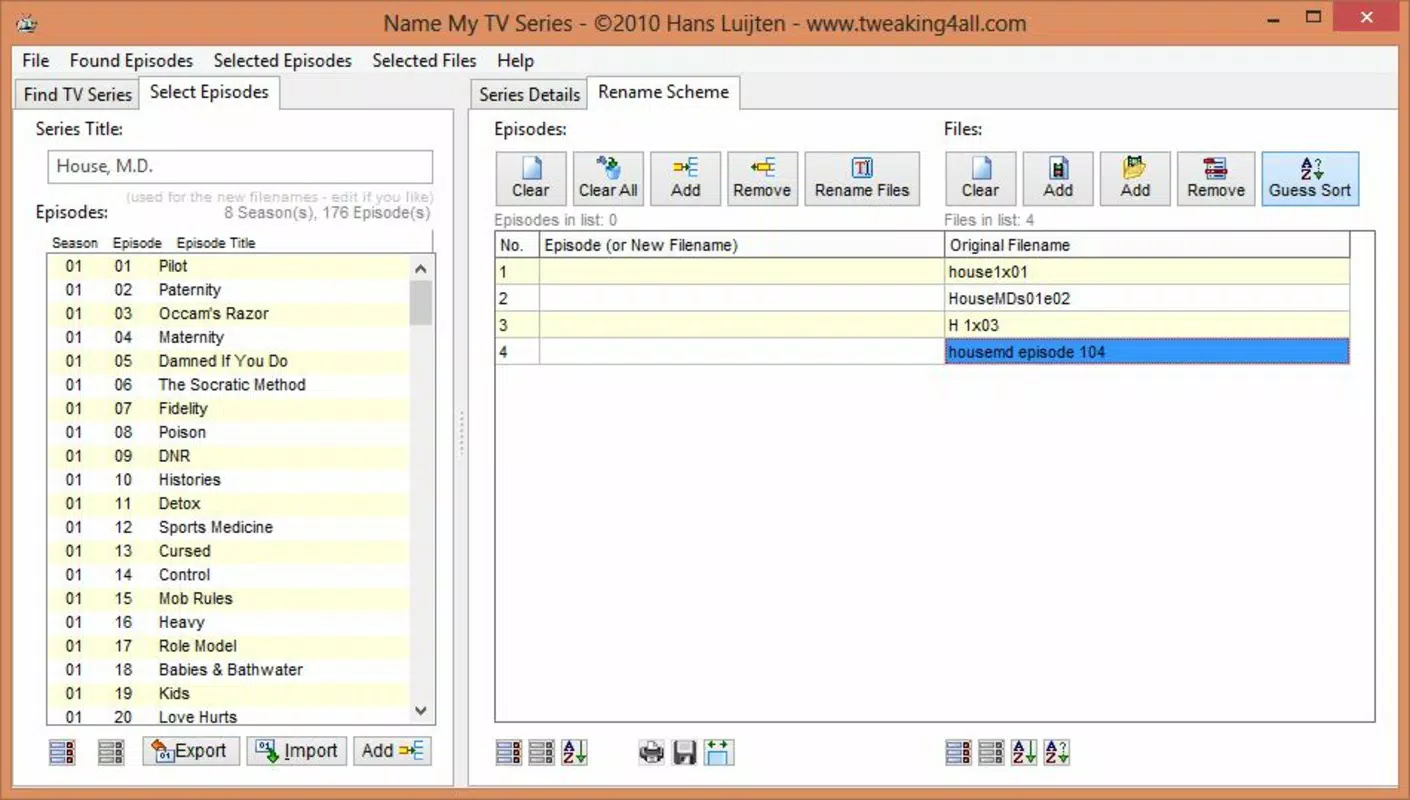This screenshot has width=1410, height=800.
Task: Select the Pilot episode row
Action: [229, 266]
